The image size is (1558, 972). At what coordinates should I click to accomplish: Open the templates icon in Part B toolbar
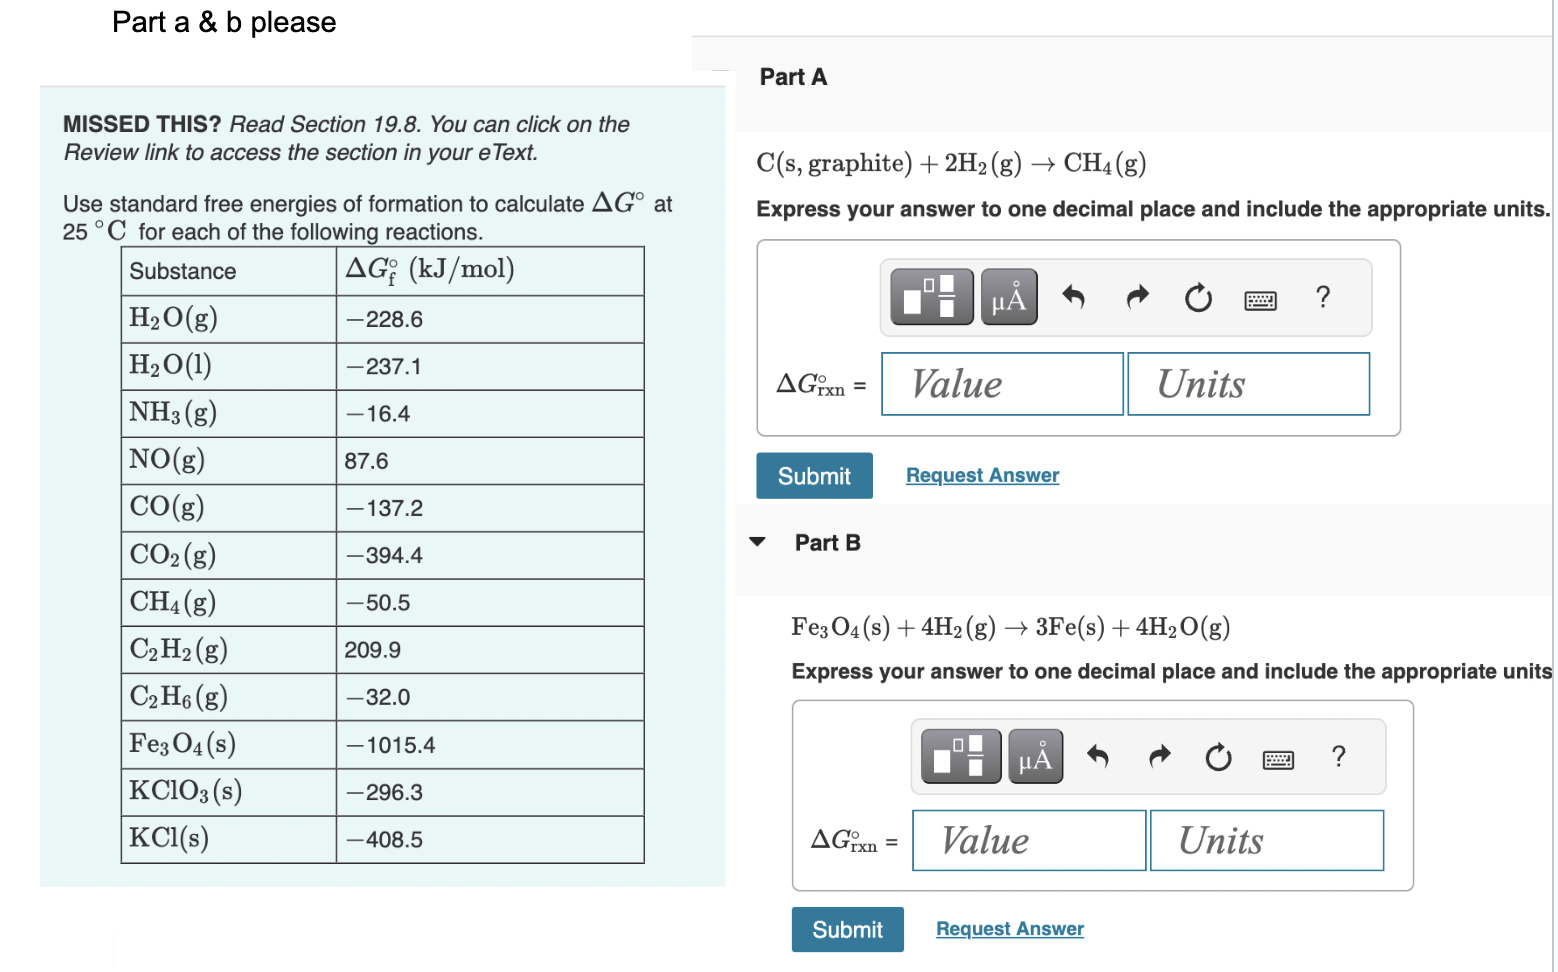tap(958, 756)
